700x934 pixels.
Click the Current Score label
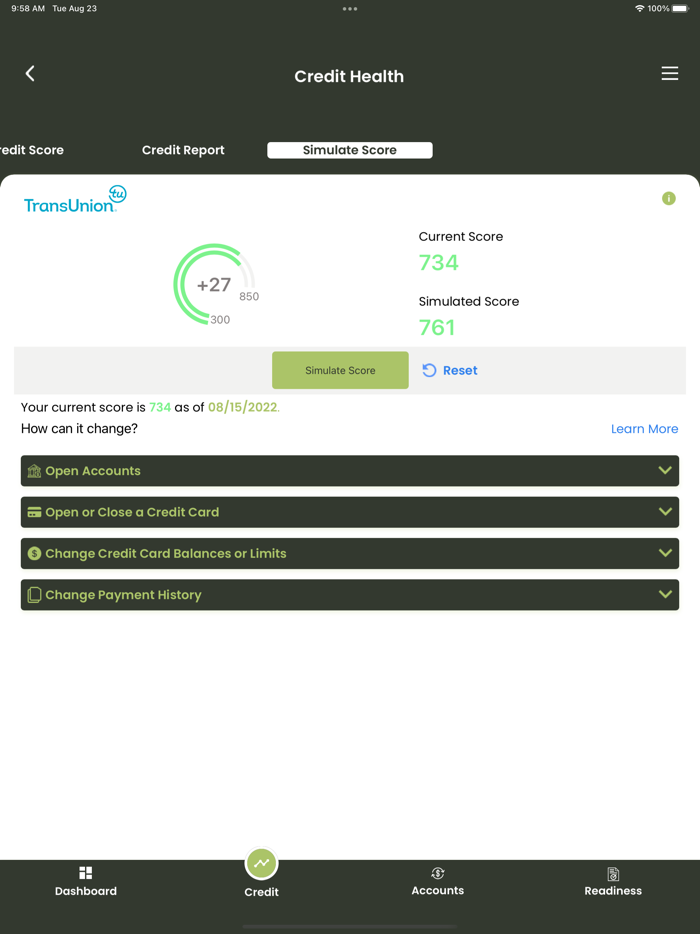point(461,236)
